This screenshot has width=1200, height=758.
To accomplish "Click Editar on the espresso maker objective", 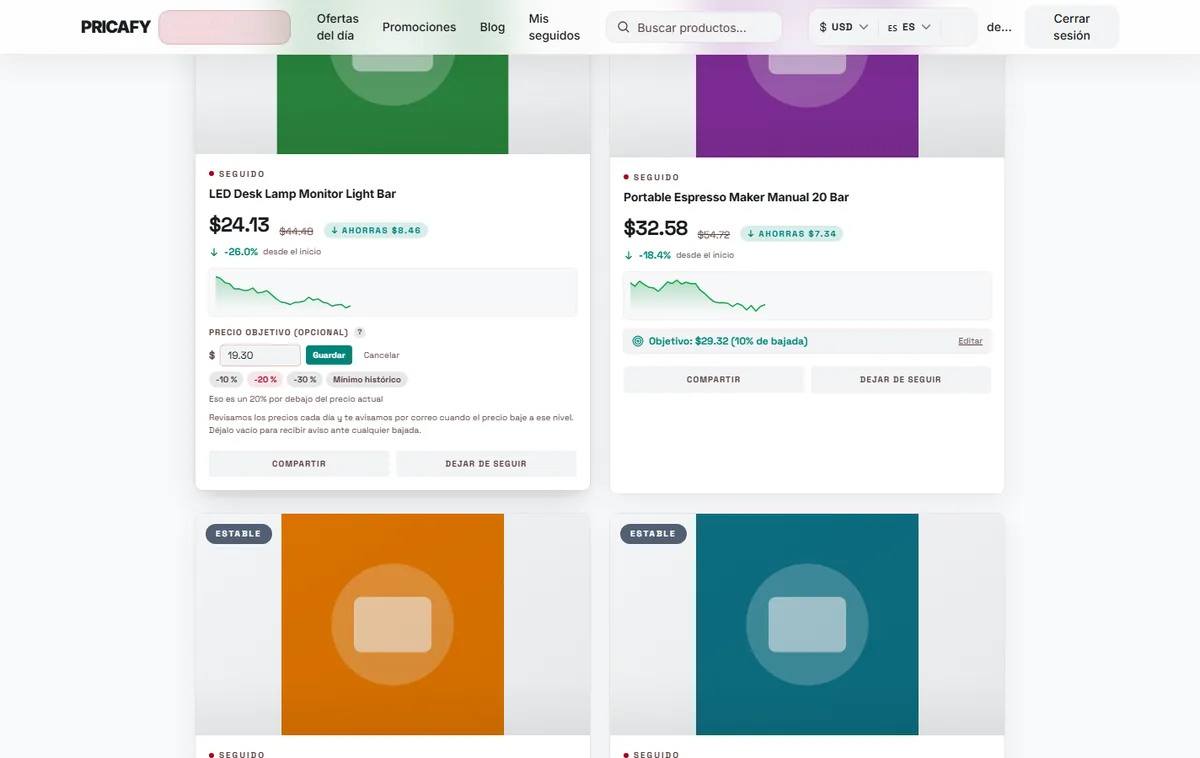I will [970, 341].
